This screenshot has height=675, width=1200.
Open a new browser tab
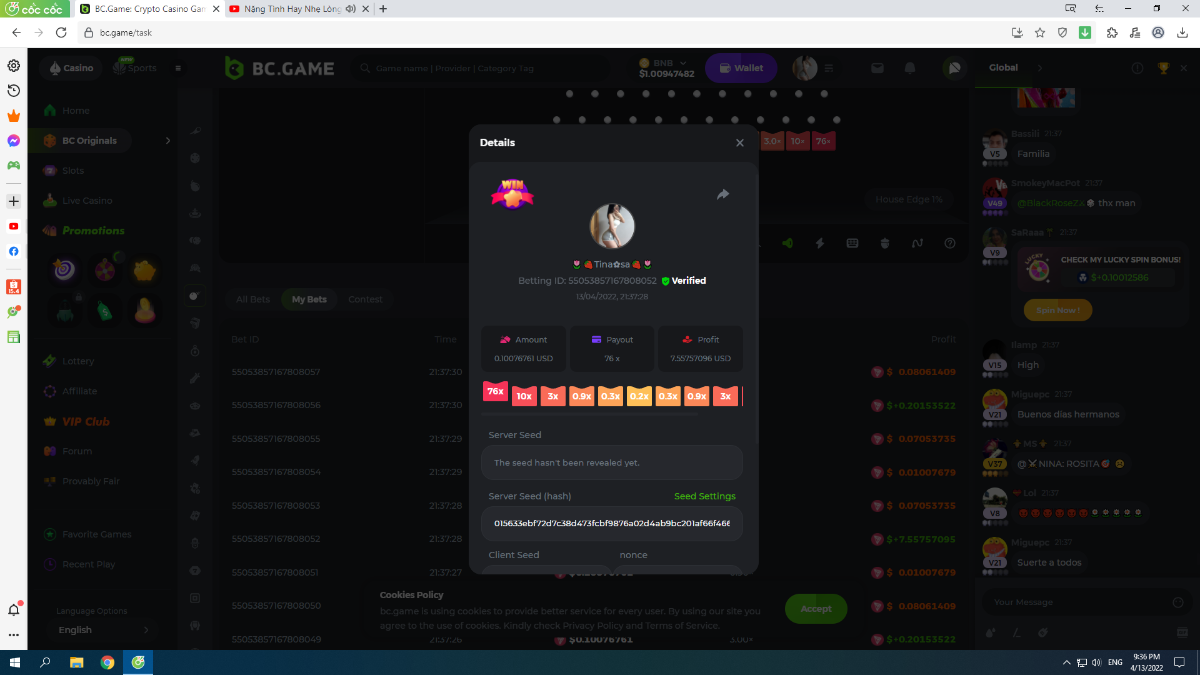pos(383,8)
